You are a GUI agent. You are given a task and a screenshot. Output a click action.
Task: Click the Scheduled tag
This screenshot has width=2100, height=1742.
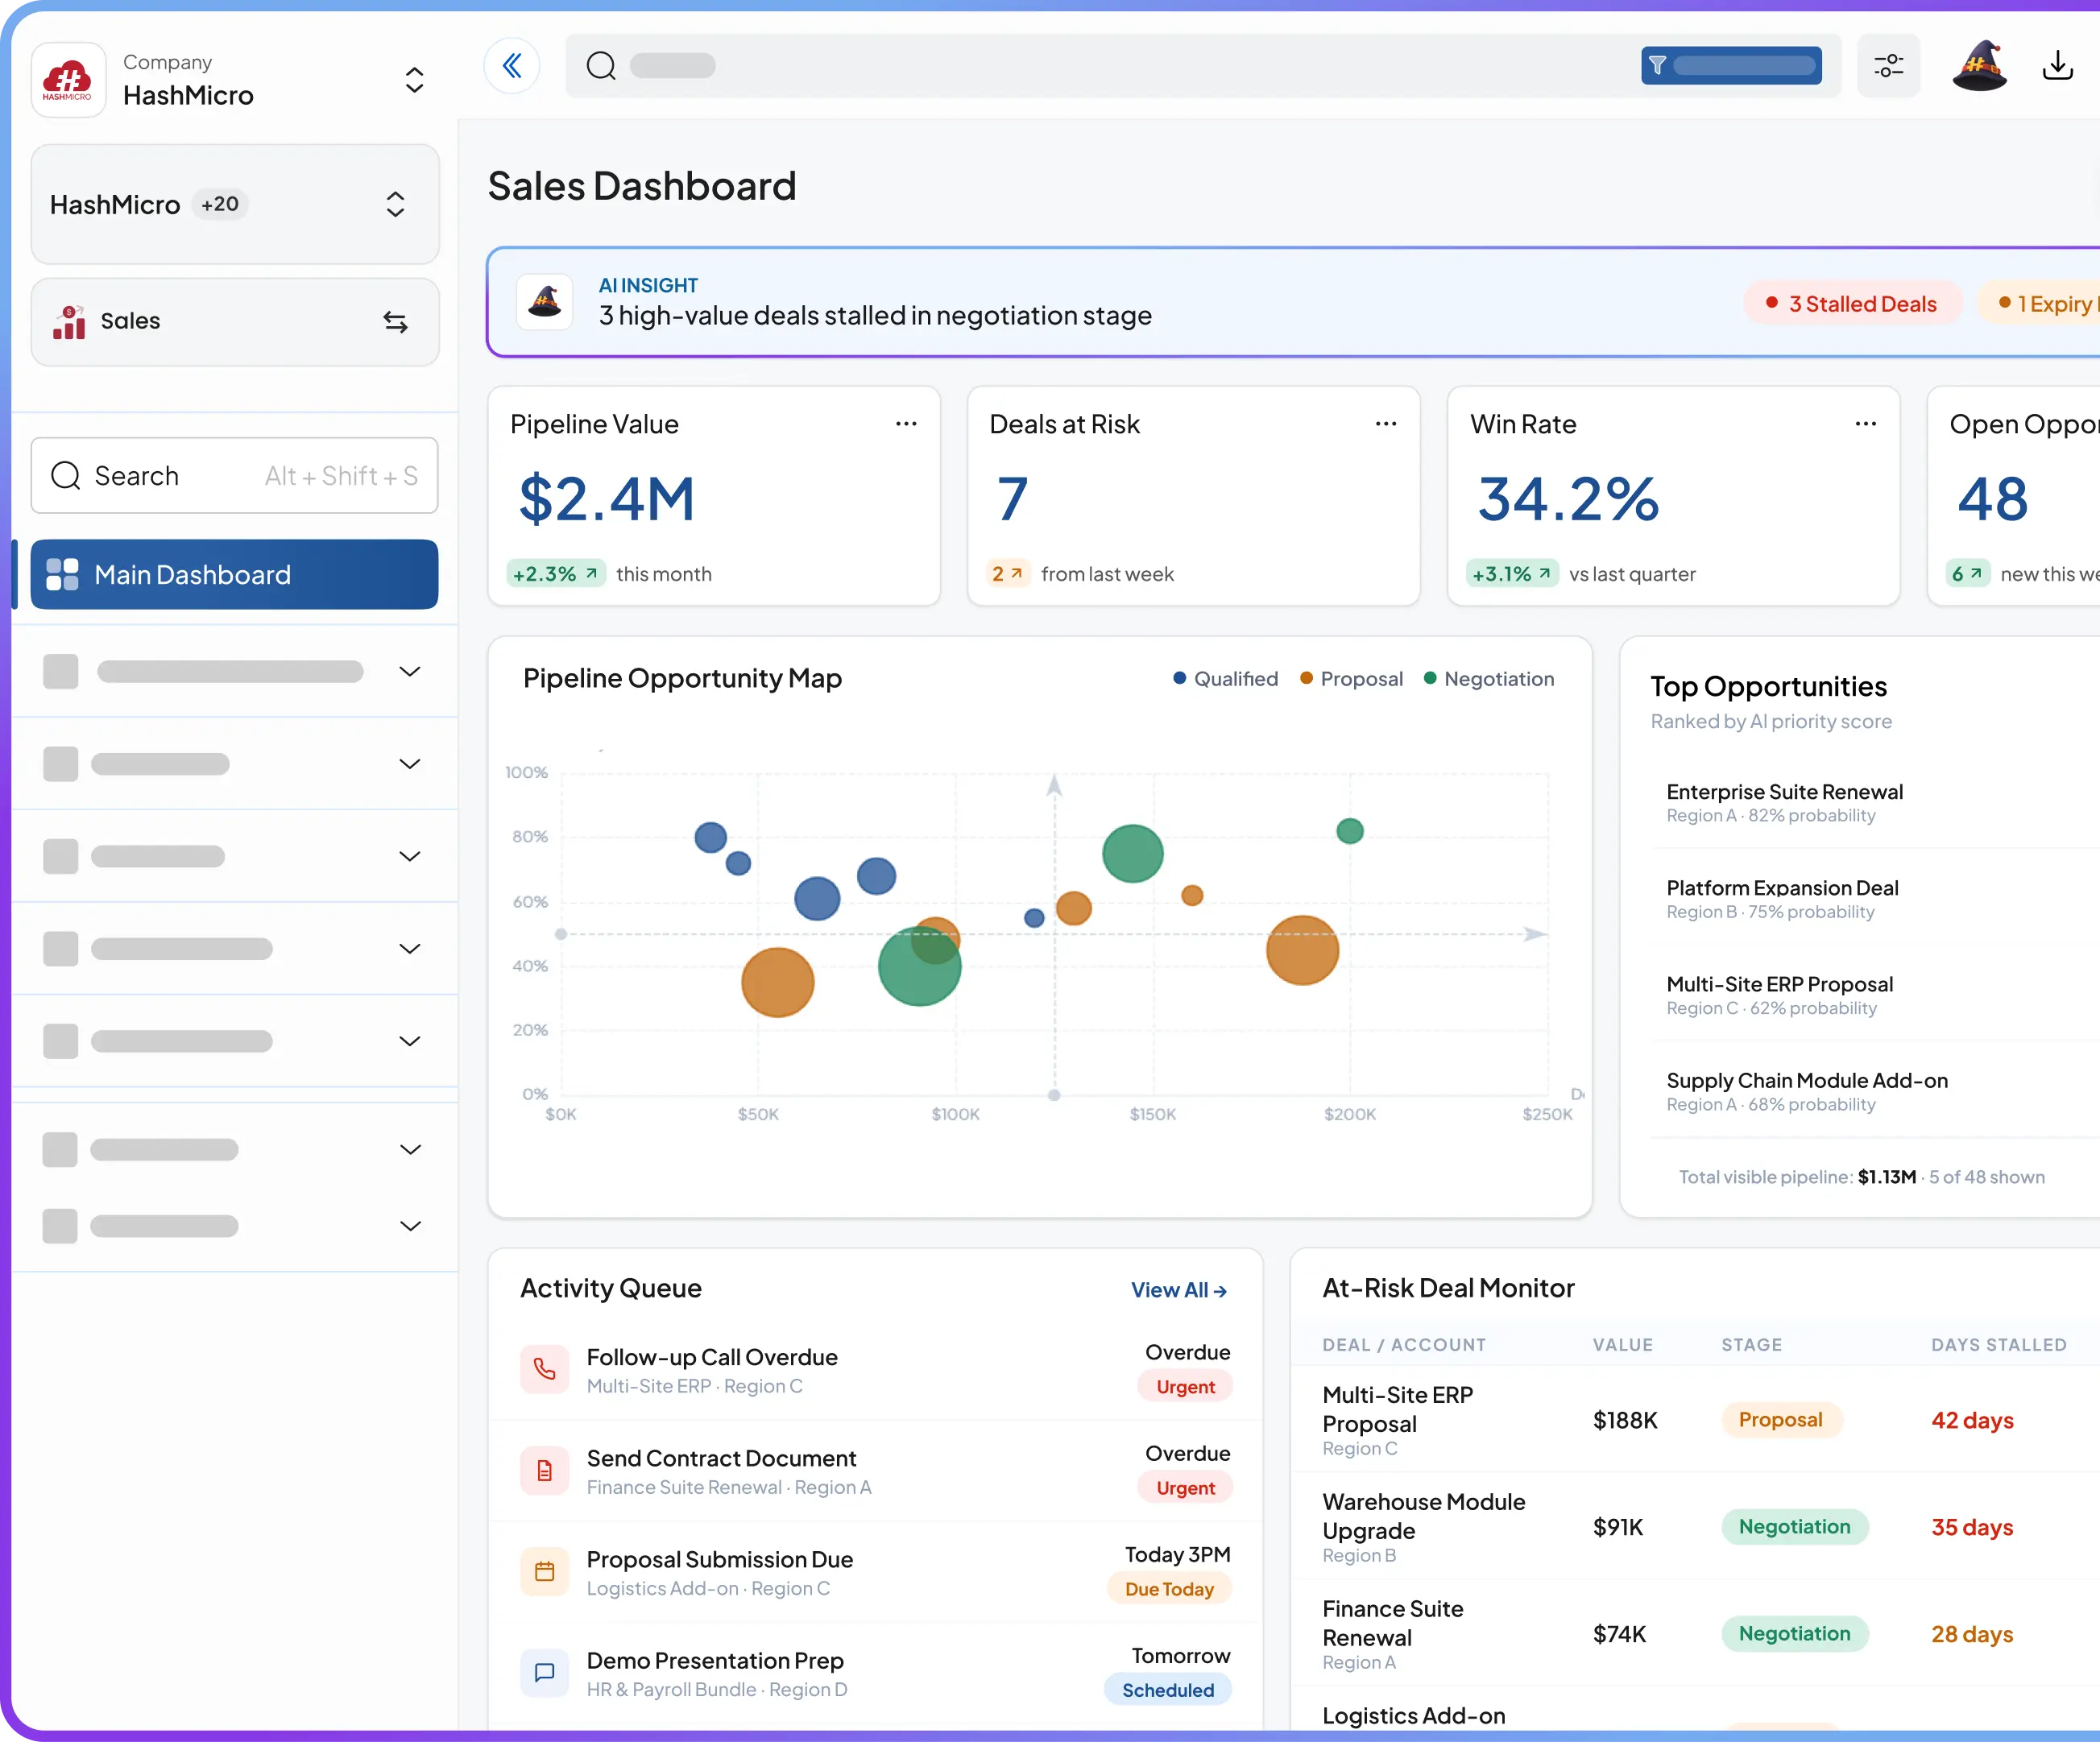pyautogui.click(x=1167, y=1690)
